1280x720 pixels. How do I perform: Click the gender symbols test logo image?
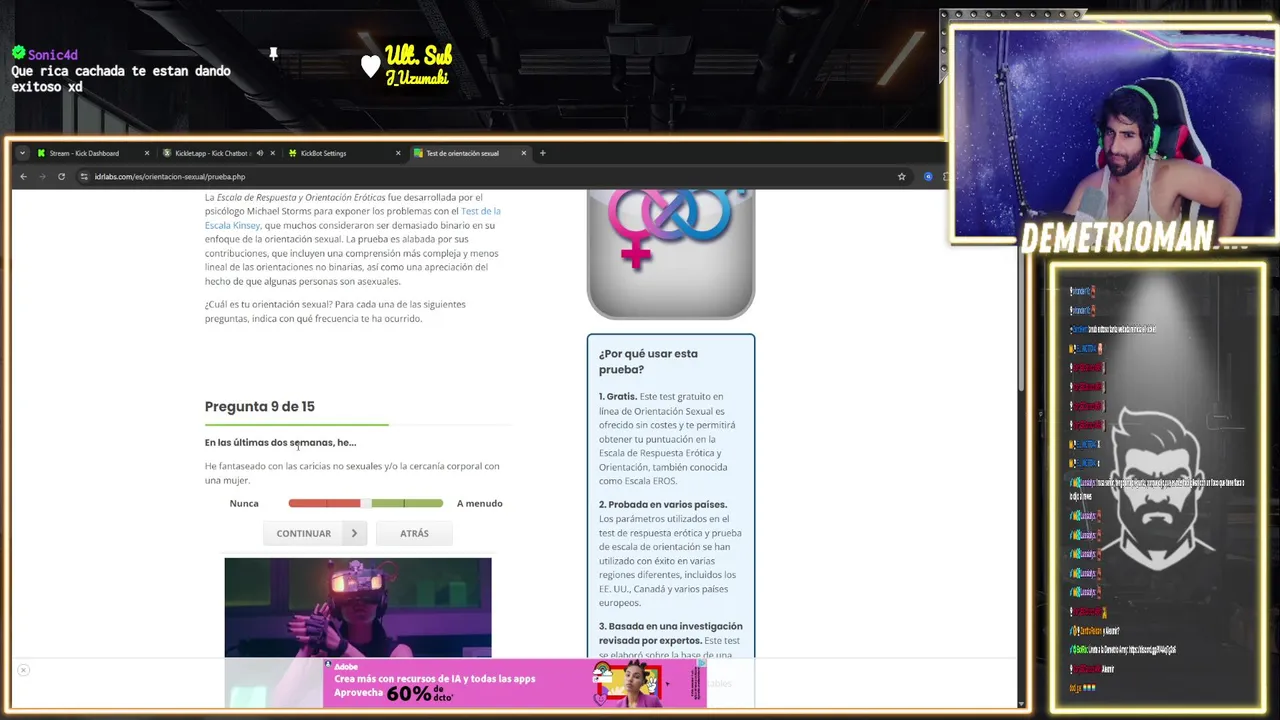pos(671,254)
